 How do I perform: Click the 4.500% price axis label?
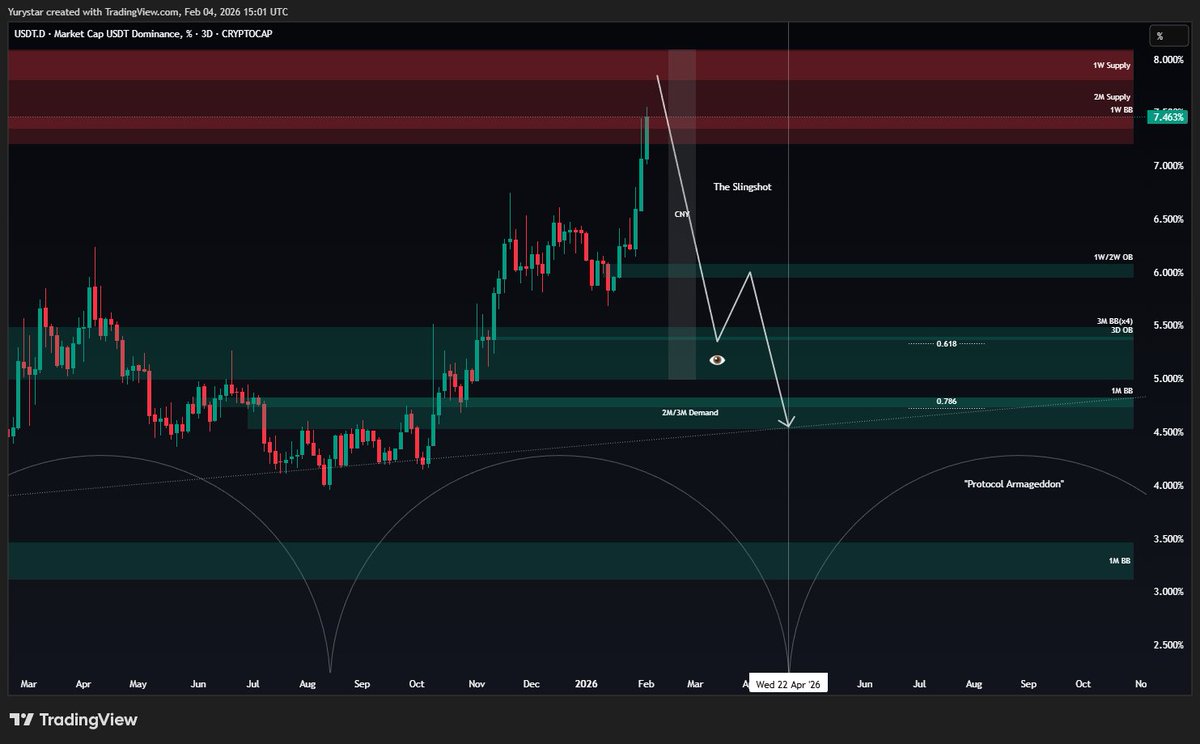(1168, 433)
